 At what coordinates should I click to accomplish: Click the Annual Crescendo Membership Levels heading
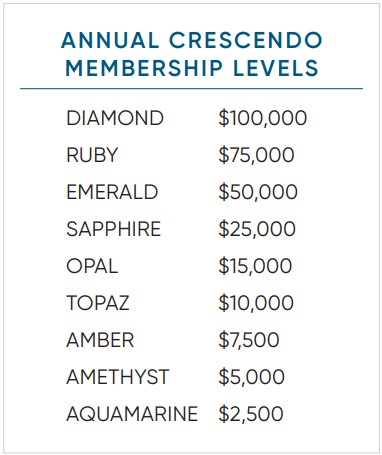point(192,54)
